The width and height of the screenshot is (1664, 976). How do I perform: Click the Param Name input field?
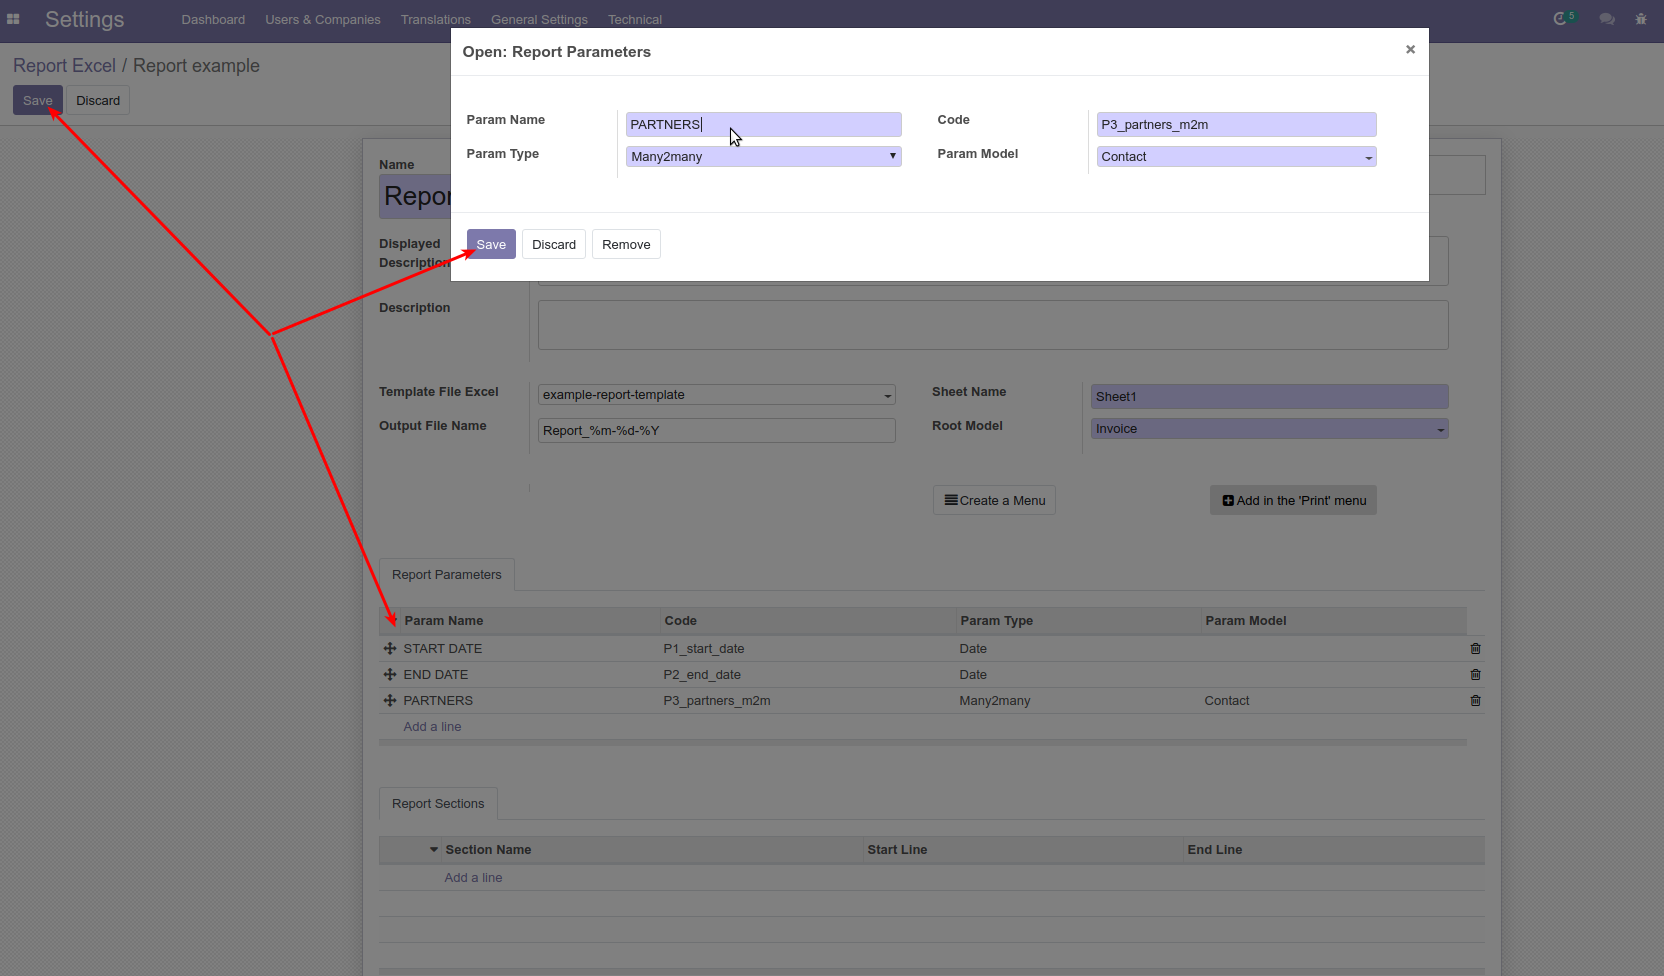[x=764, y=124]
